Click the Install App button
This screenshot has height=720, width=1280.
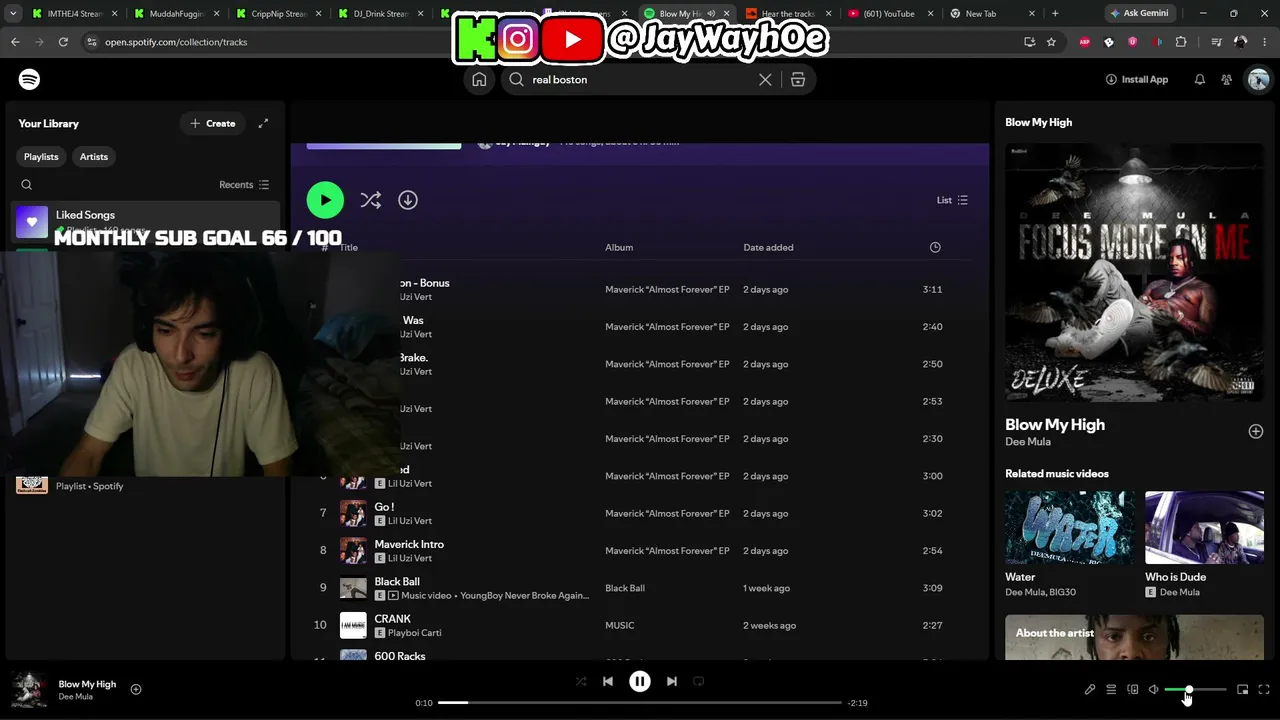pos(1137,80)
